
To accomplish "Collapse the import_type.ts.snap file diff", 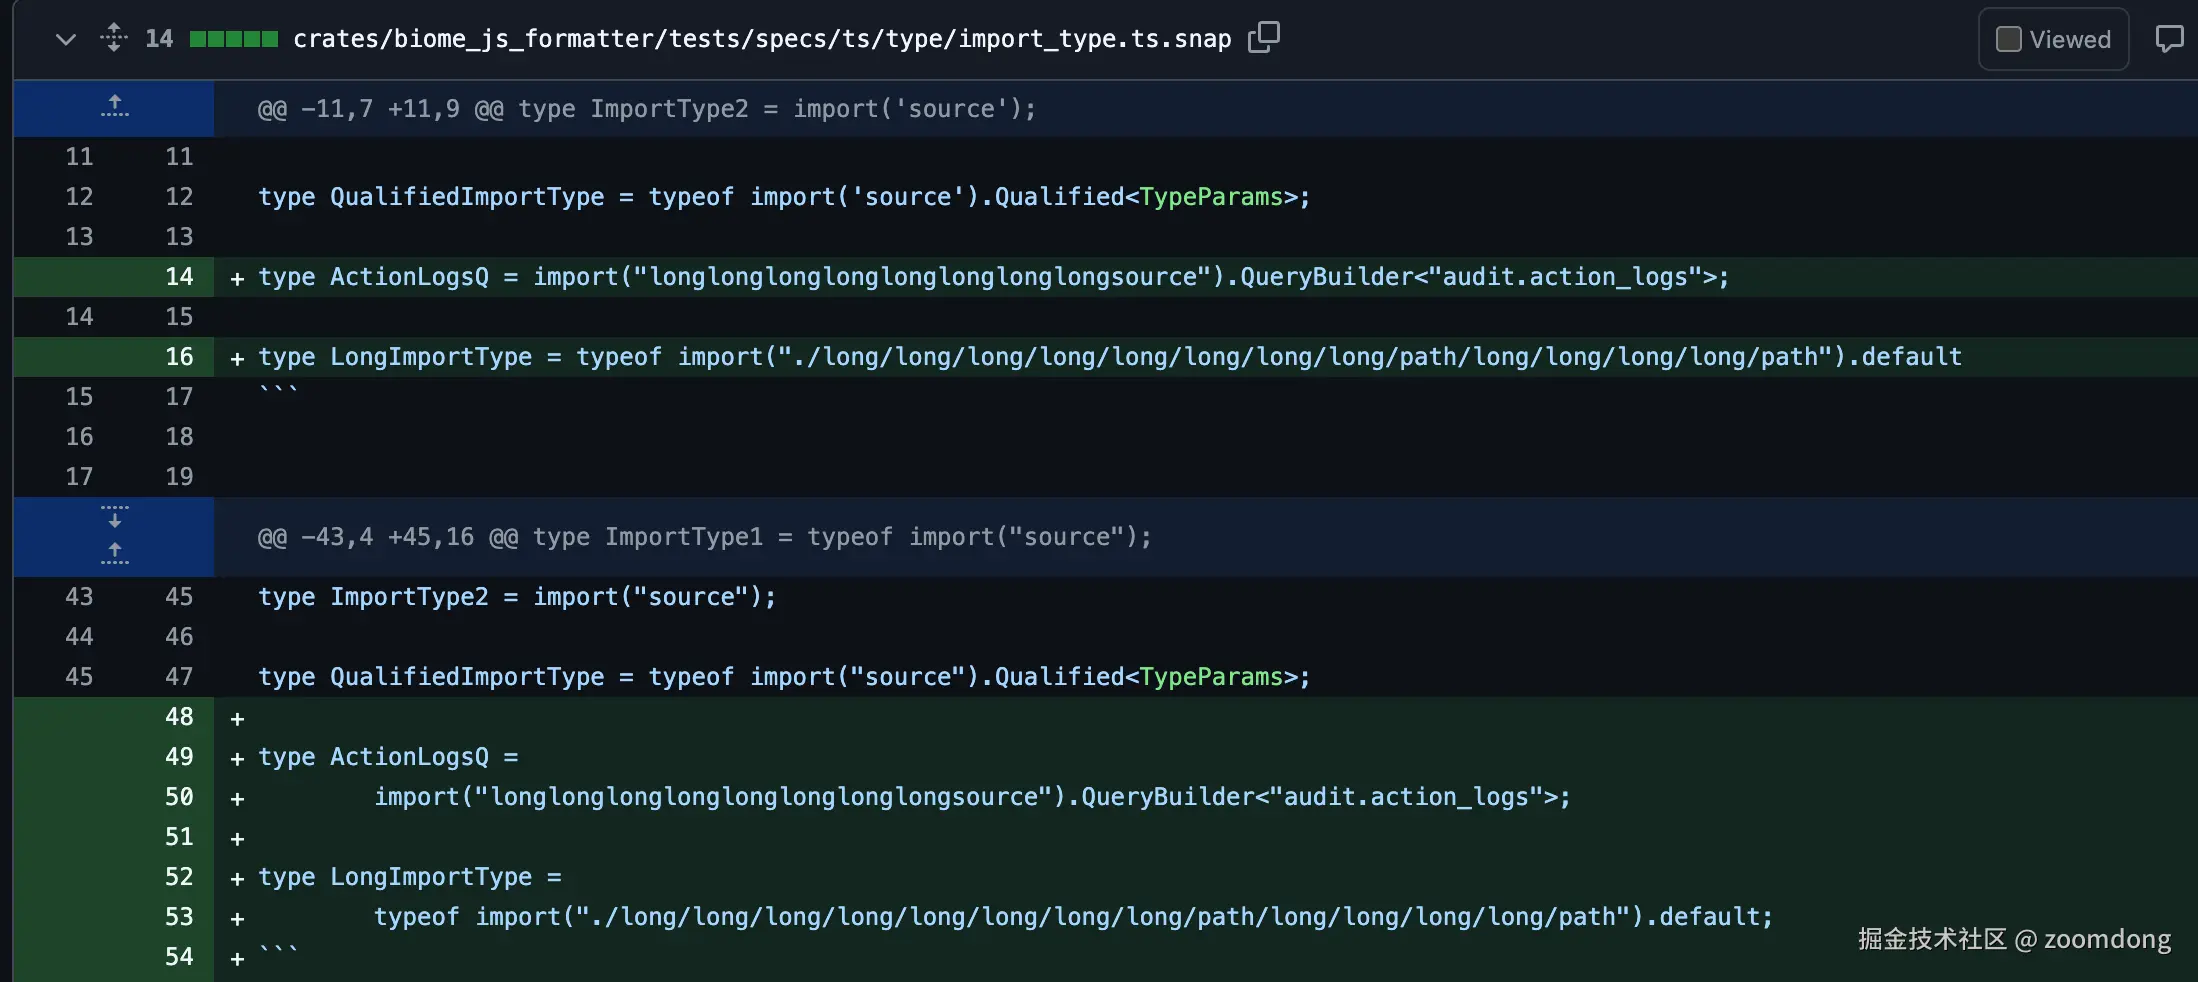I will coord(66,40).
